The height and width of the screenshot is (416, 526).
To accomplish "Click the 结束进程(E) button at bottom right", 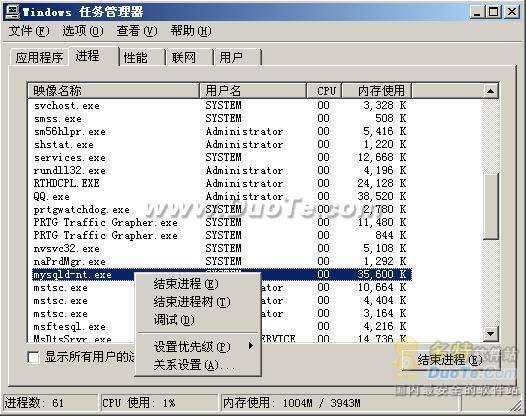I will 451,360.
